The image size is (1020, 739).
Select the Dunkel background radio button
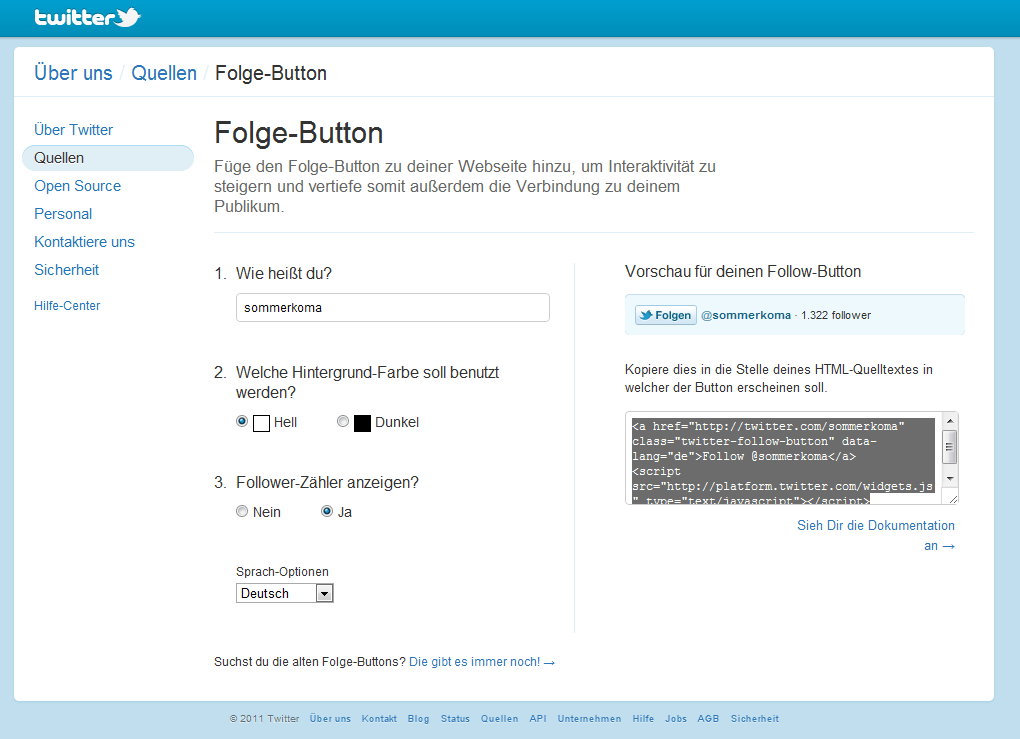(x=343, y=422)
